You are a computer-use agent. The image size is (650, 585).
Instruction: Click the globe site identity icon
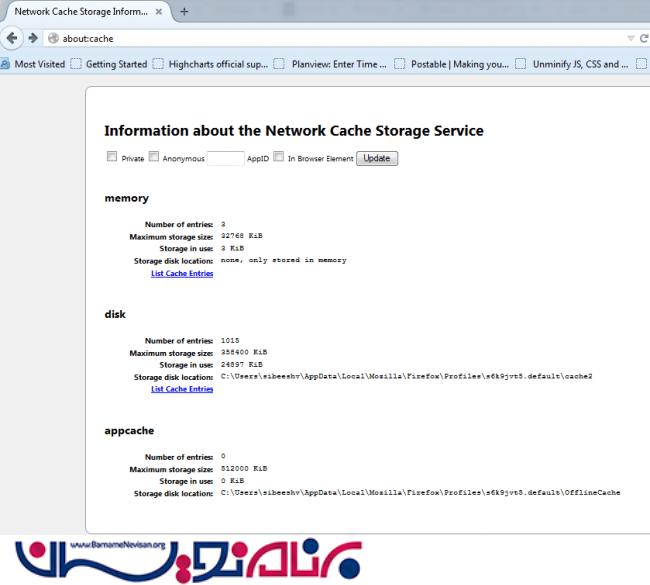[53, 39]
